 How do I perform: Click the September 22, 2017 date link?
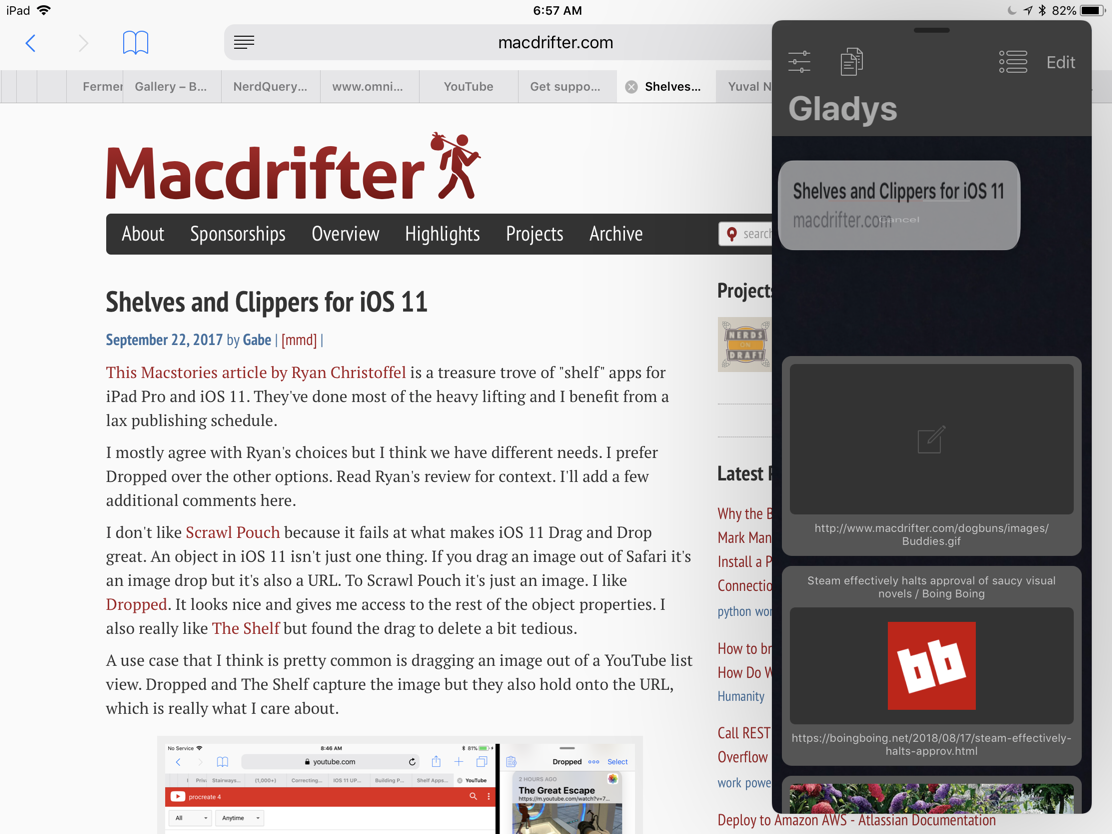(x=165, y=340)
